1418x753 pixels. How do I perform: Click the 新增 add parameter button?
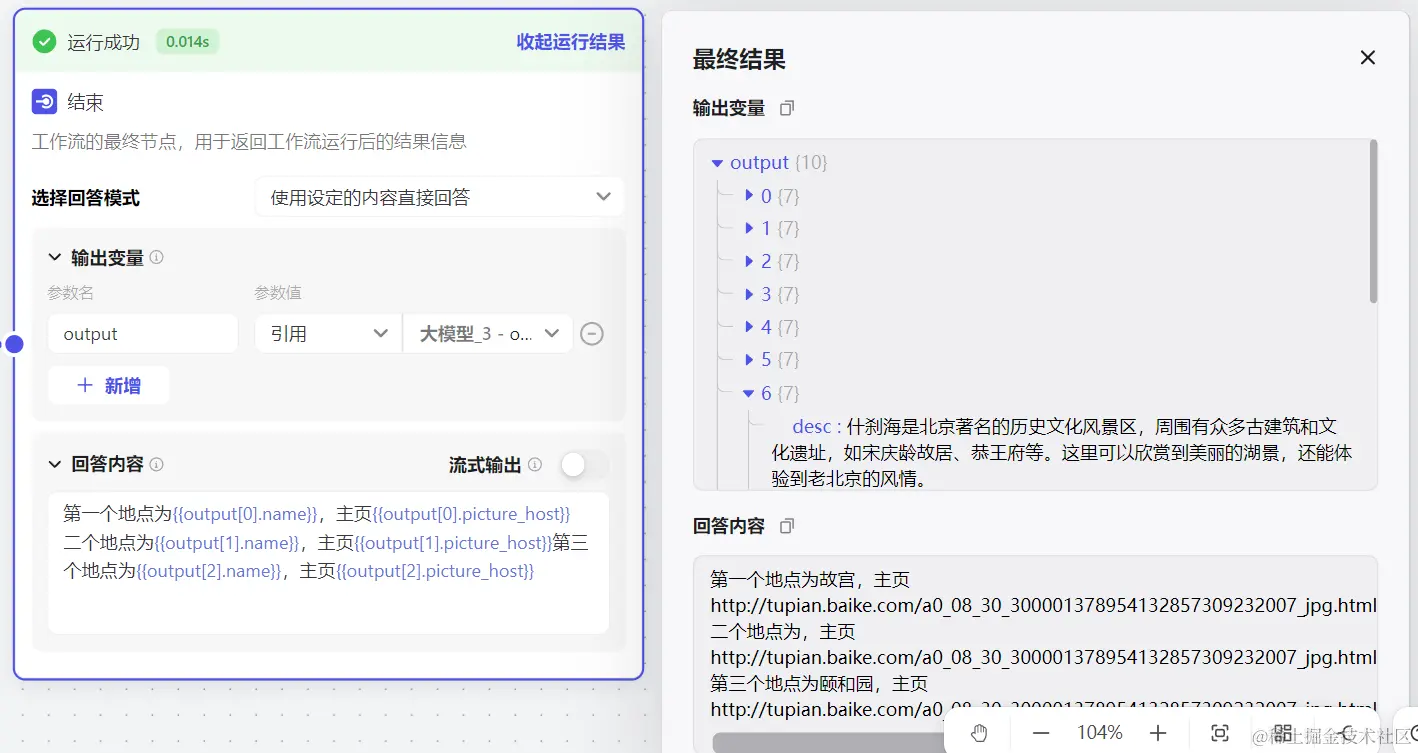pyautogui.click(x=109, y=385)
